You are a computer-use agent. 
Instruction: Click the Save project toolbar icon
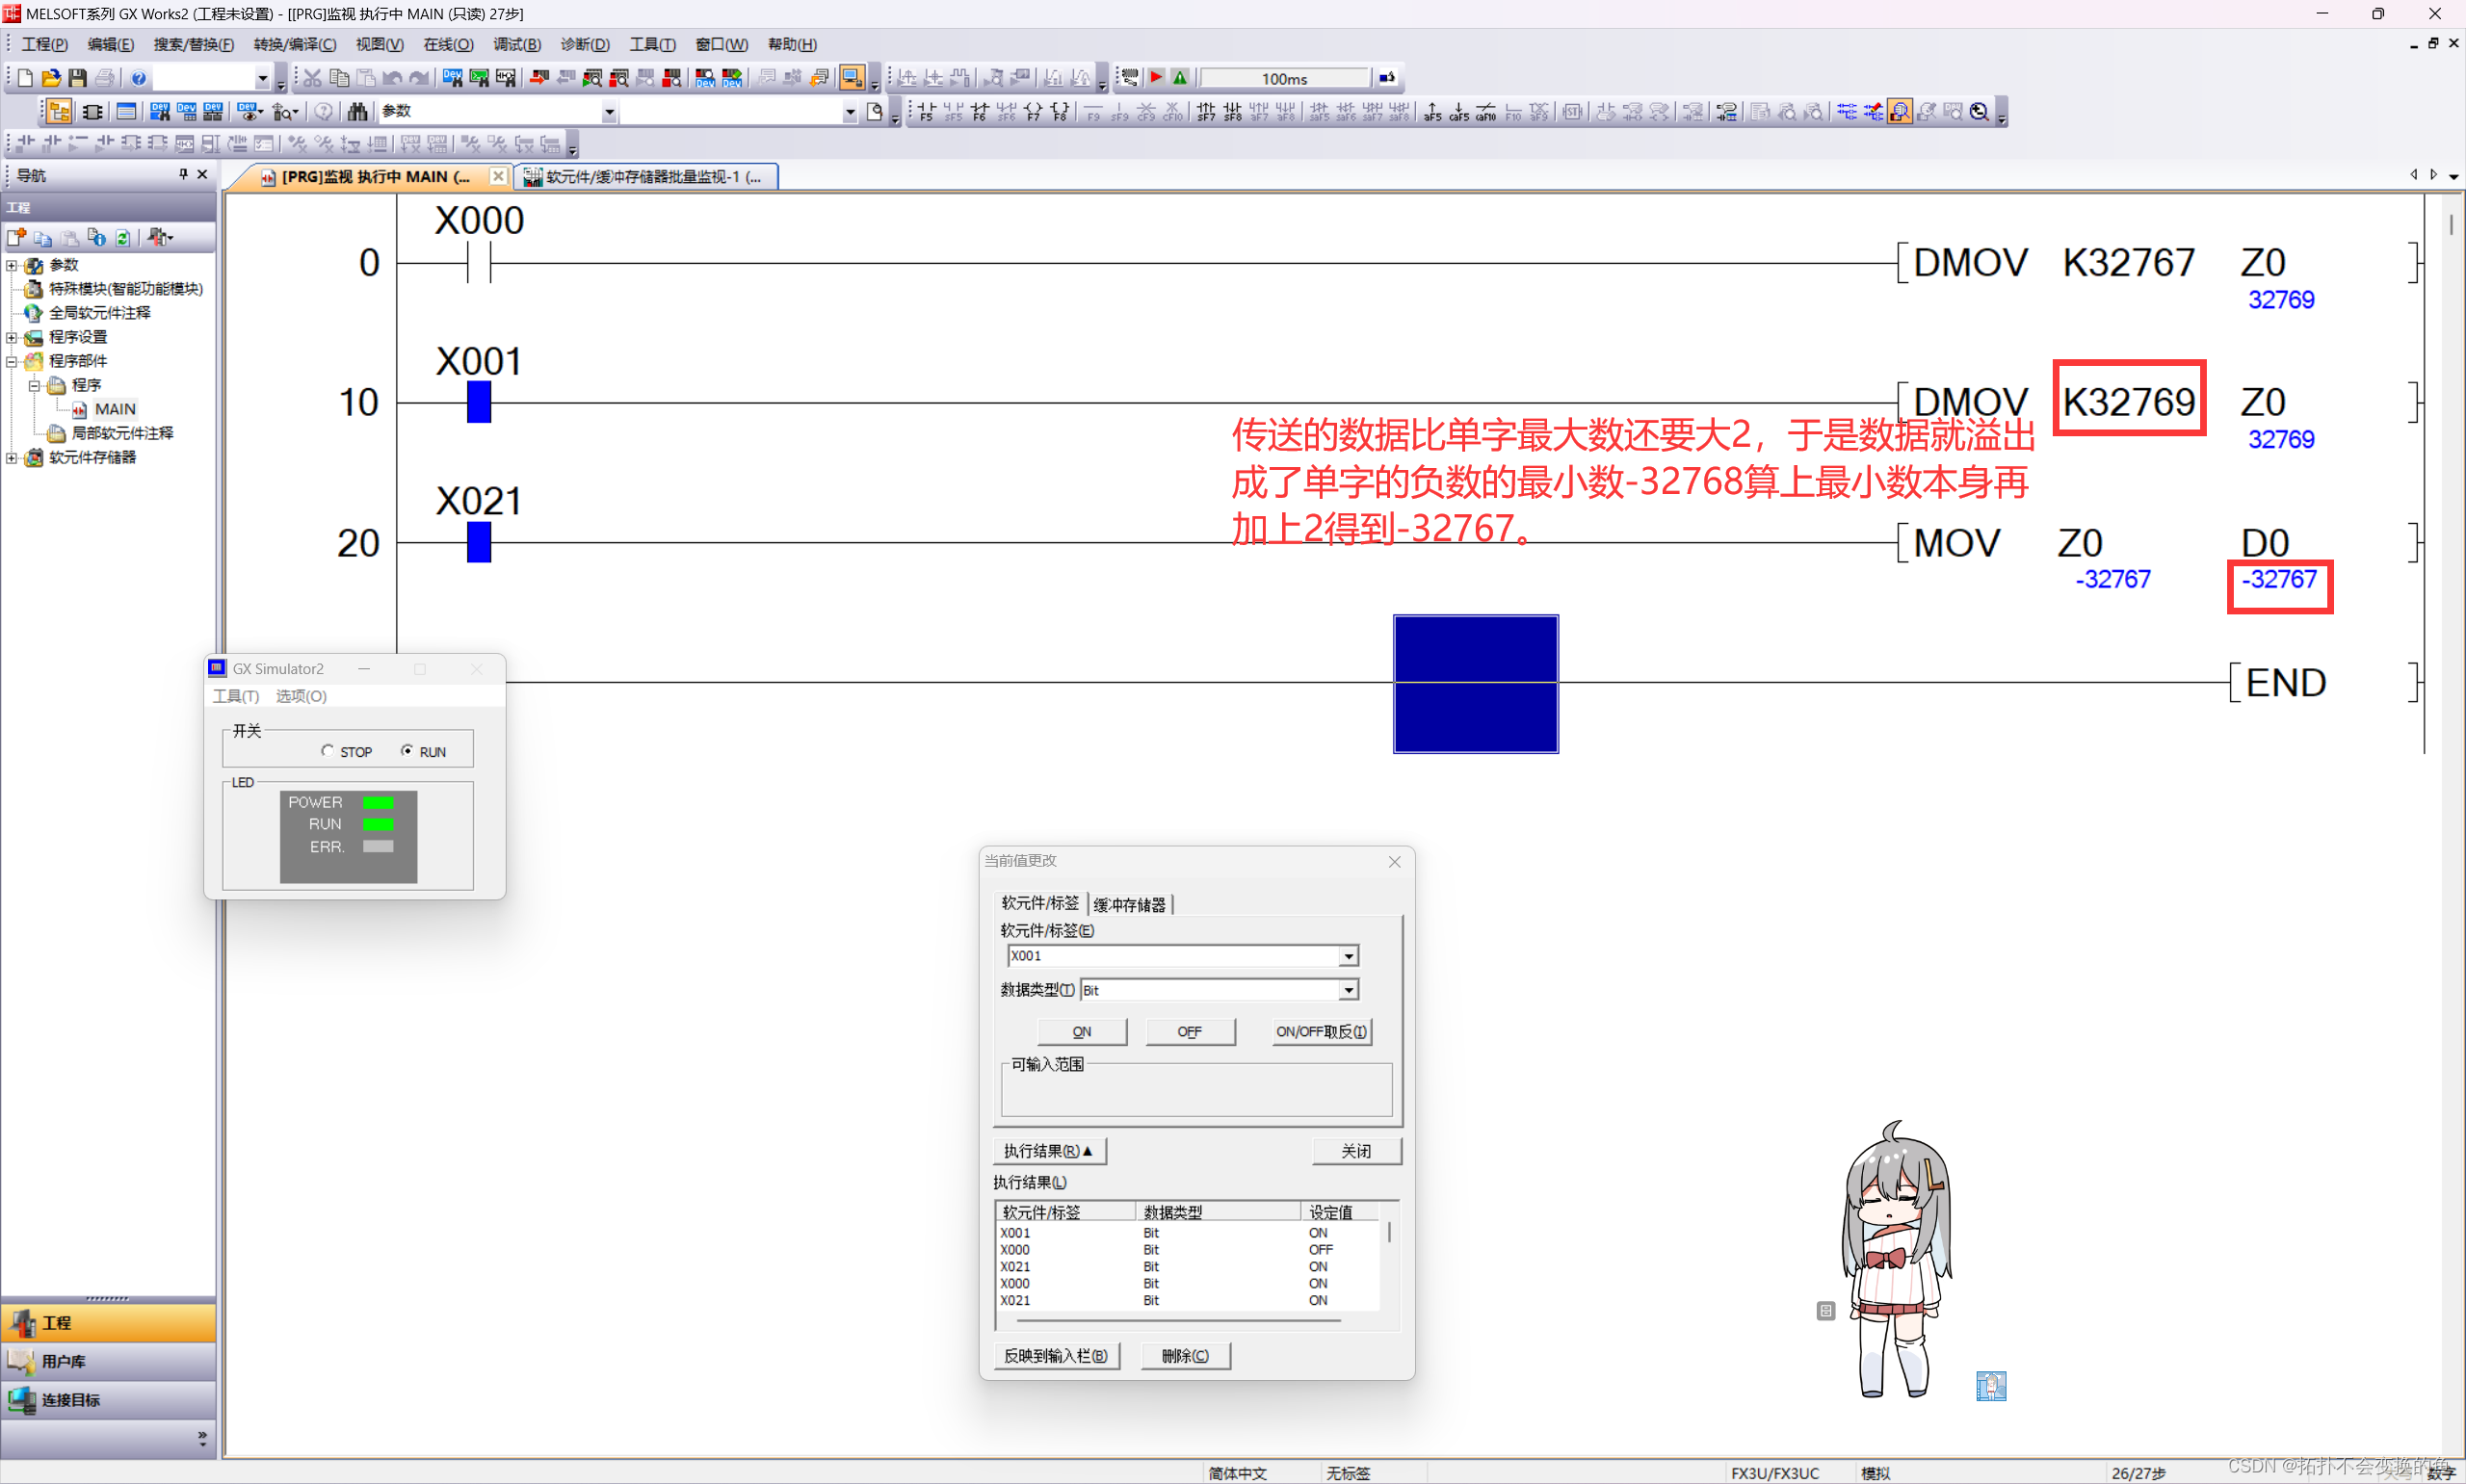point(77,78)
